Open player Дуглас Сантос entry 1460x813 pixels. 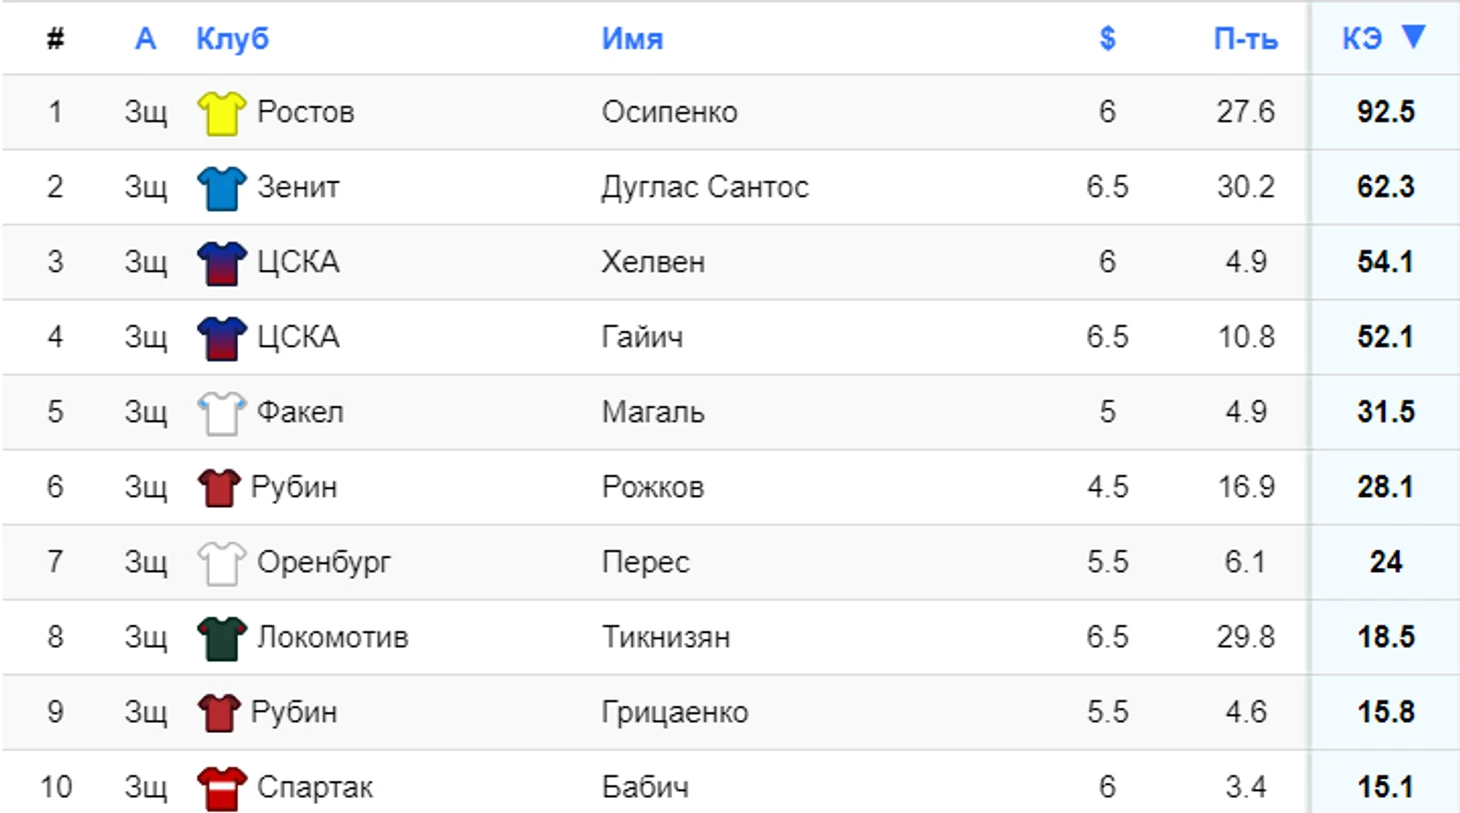pyautogui.click(x=705, y=187)
